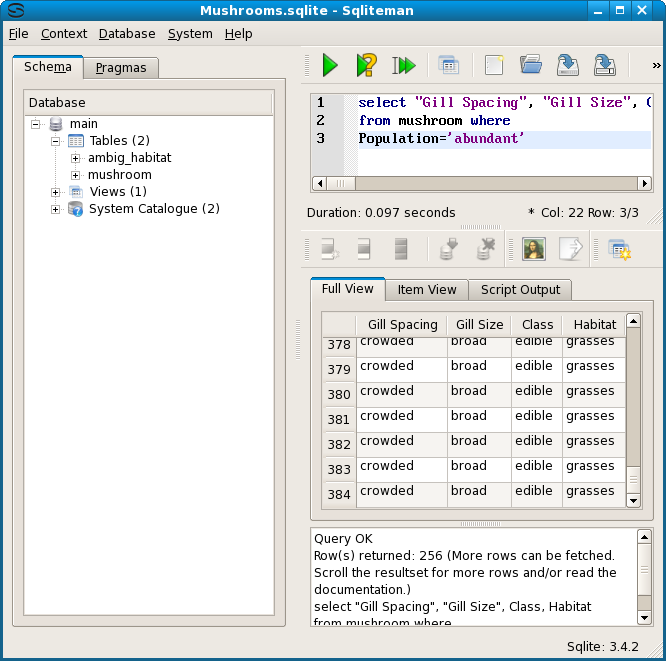Expand the Views (1) tree node

(56, 192)
